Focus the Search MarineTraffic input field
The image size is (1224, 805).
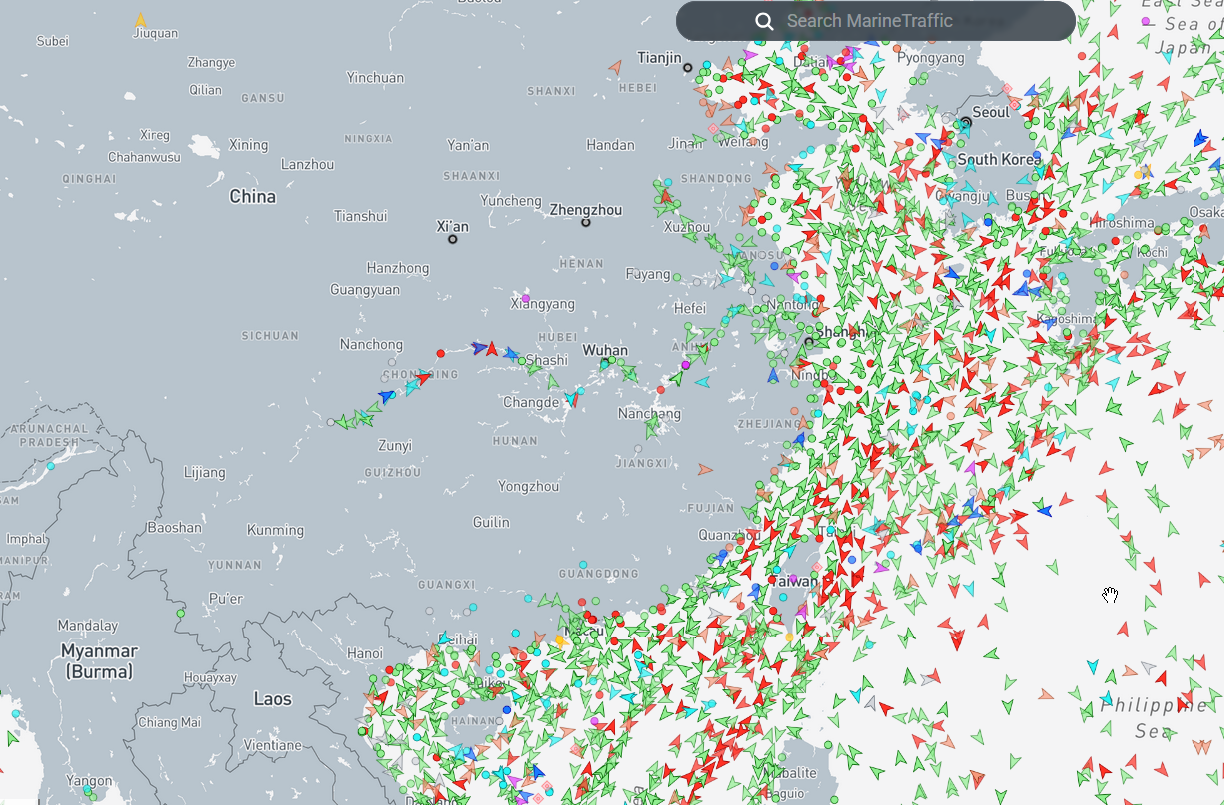coord(900,21)
